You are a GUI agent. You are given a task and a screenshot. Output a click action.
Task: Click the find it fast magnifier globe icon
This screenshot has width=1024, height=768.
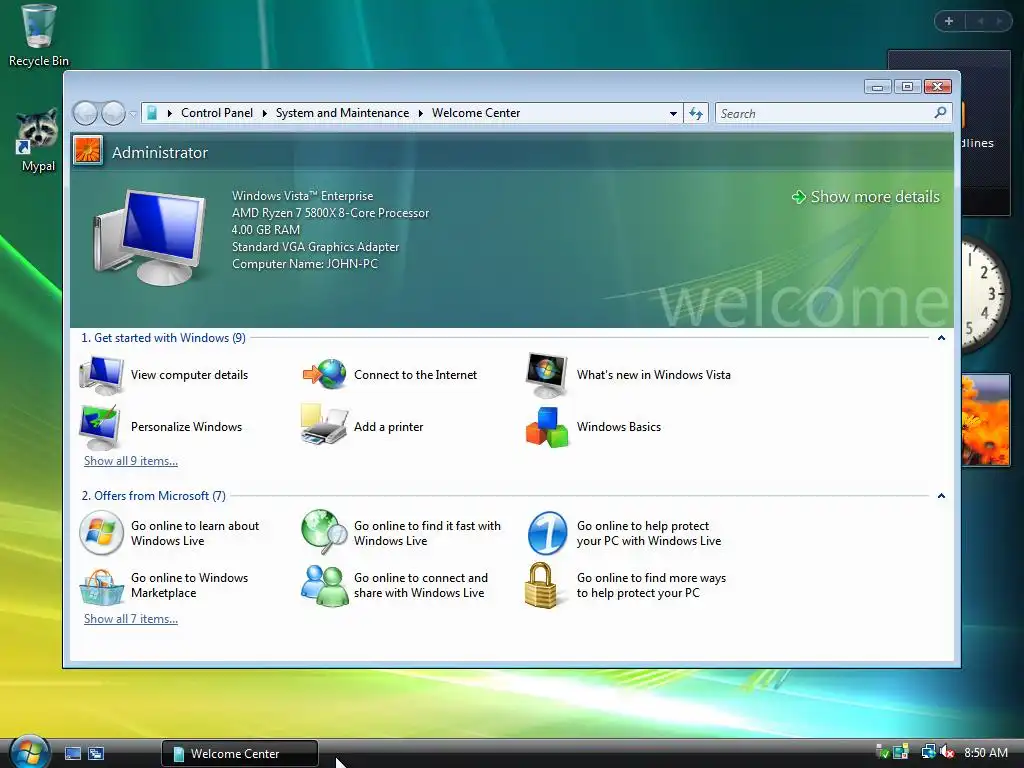pos(324,532)
